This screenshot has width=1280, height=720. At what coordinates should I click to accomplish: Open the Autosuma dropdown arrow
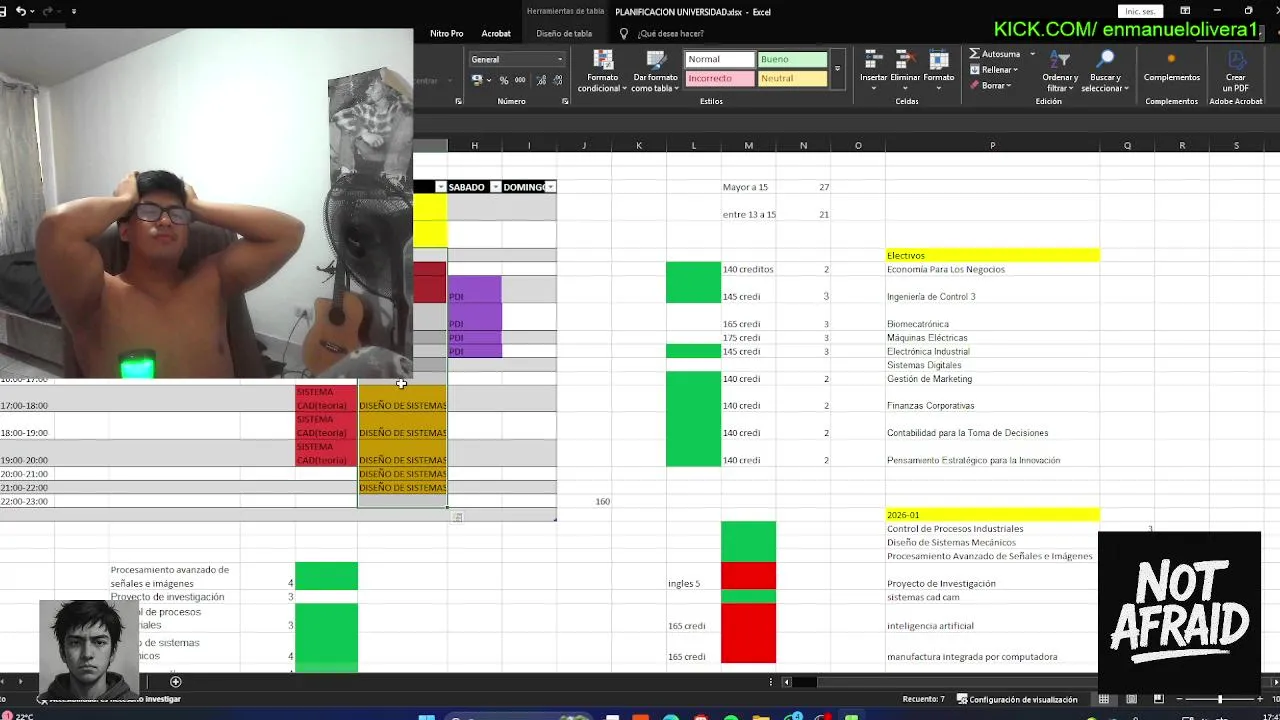1032,54
